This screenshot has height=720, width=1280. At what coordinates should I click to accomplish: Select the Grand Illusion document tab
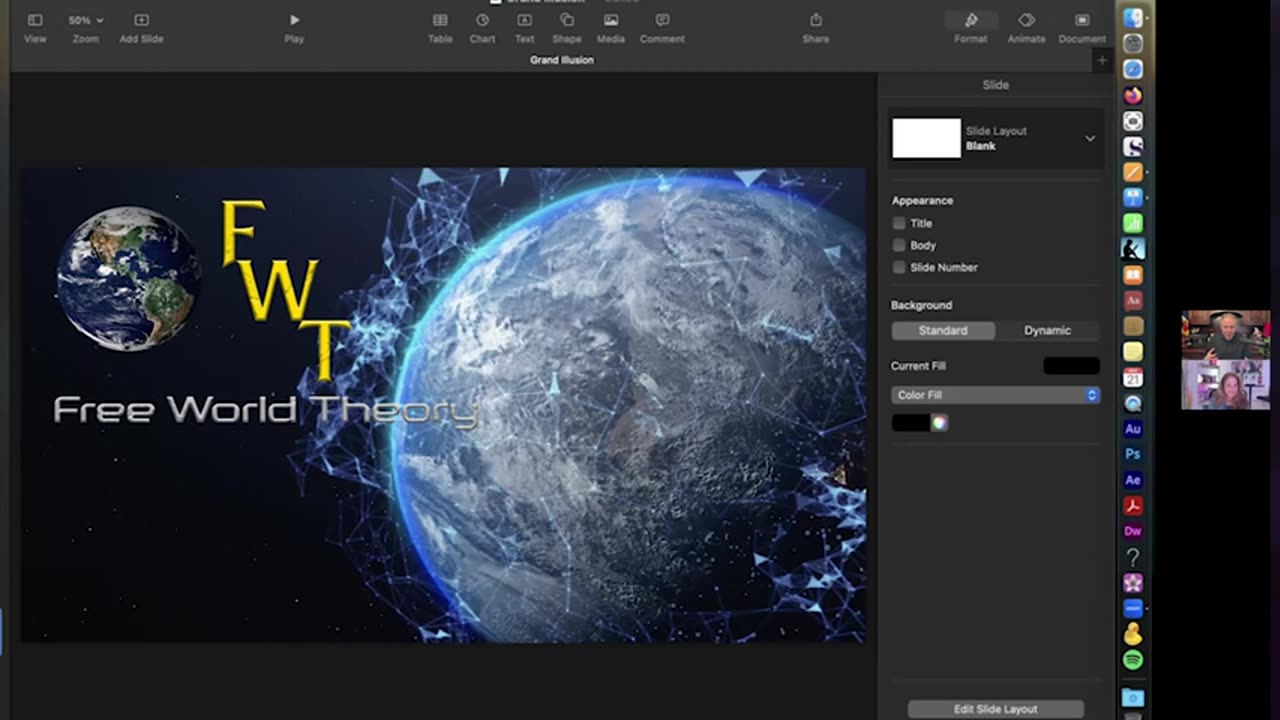pyautogui.click(x=562, y=60)
